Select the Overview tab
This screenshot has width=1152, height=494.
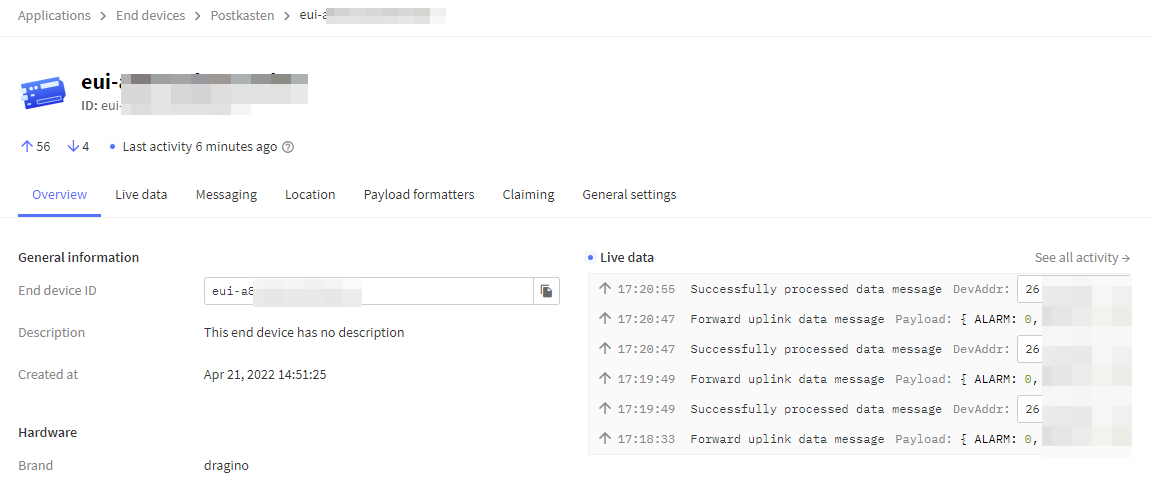[x=60, y=195]
